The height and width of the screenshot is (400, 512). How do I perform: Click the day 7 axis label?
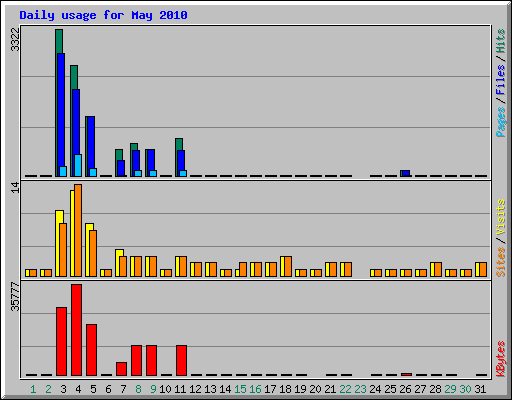[x=123, y=389]
